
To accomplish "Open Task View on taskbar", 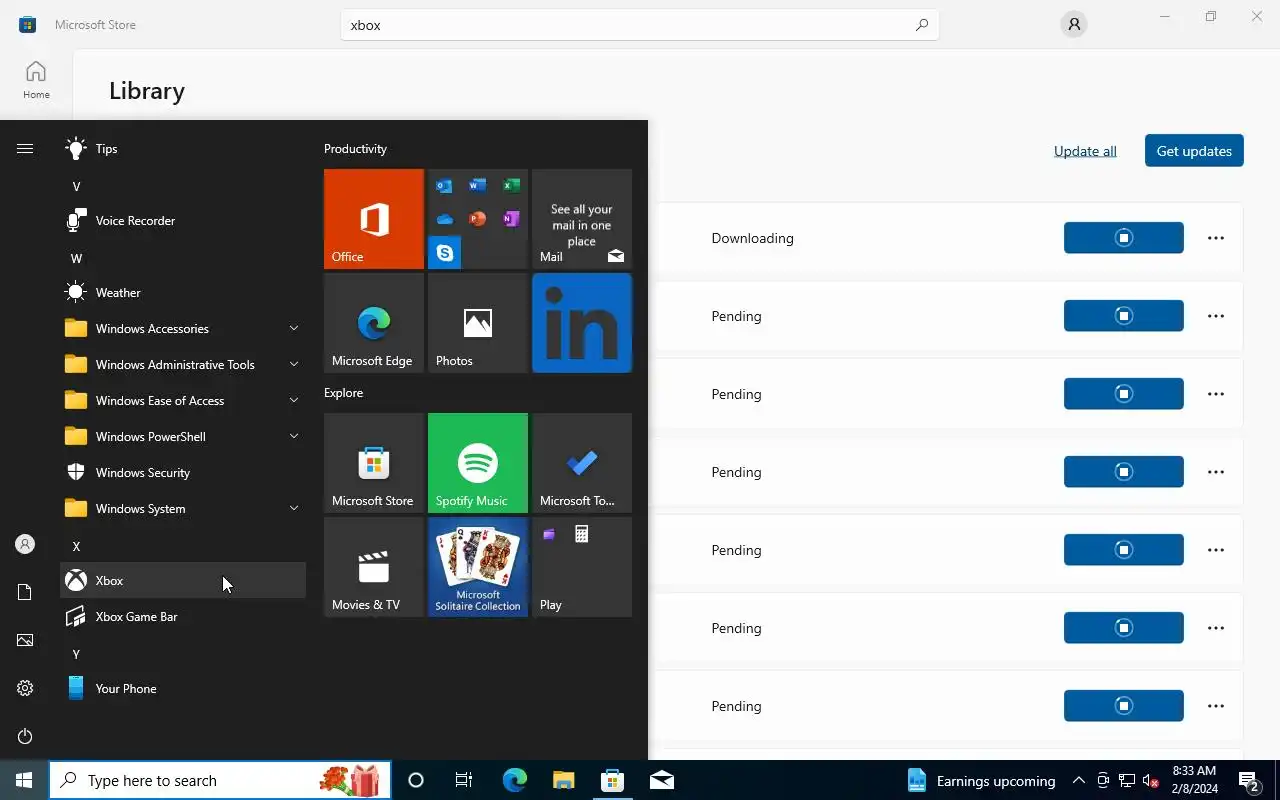I will coord(464,780).
